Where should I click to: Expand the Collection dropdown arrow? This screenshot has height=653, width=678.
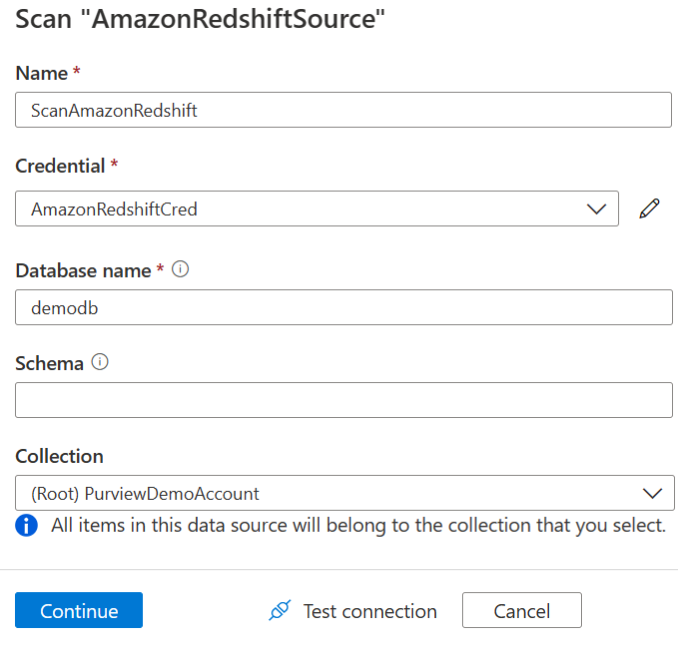[652, 493]
